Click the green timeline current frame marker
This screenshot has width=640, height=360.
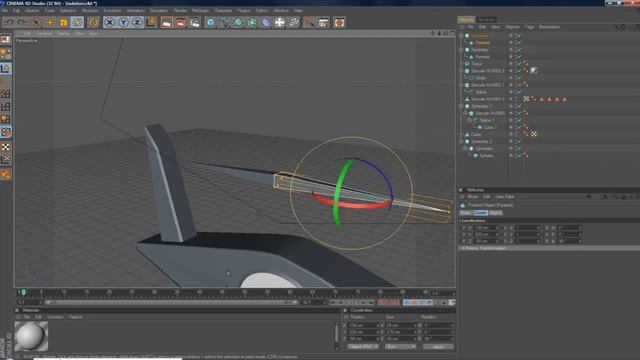click(x=24, y=292)
